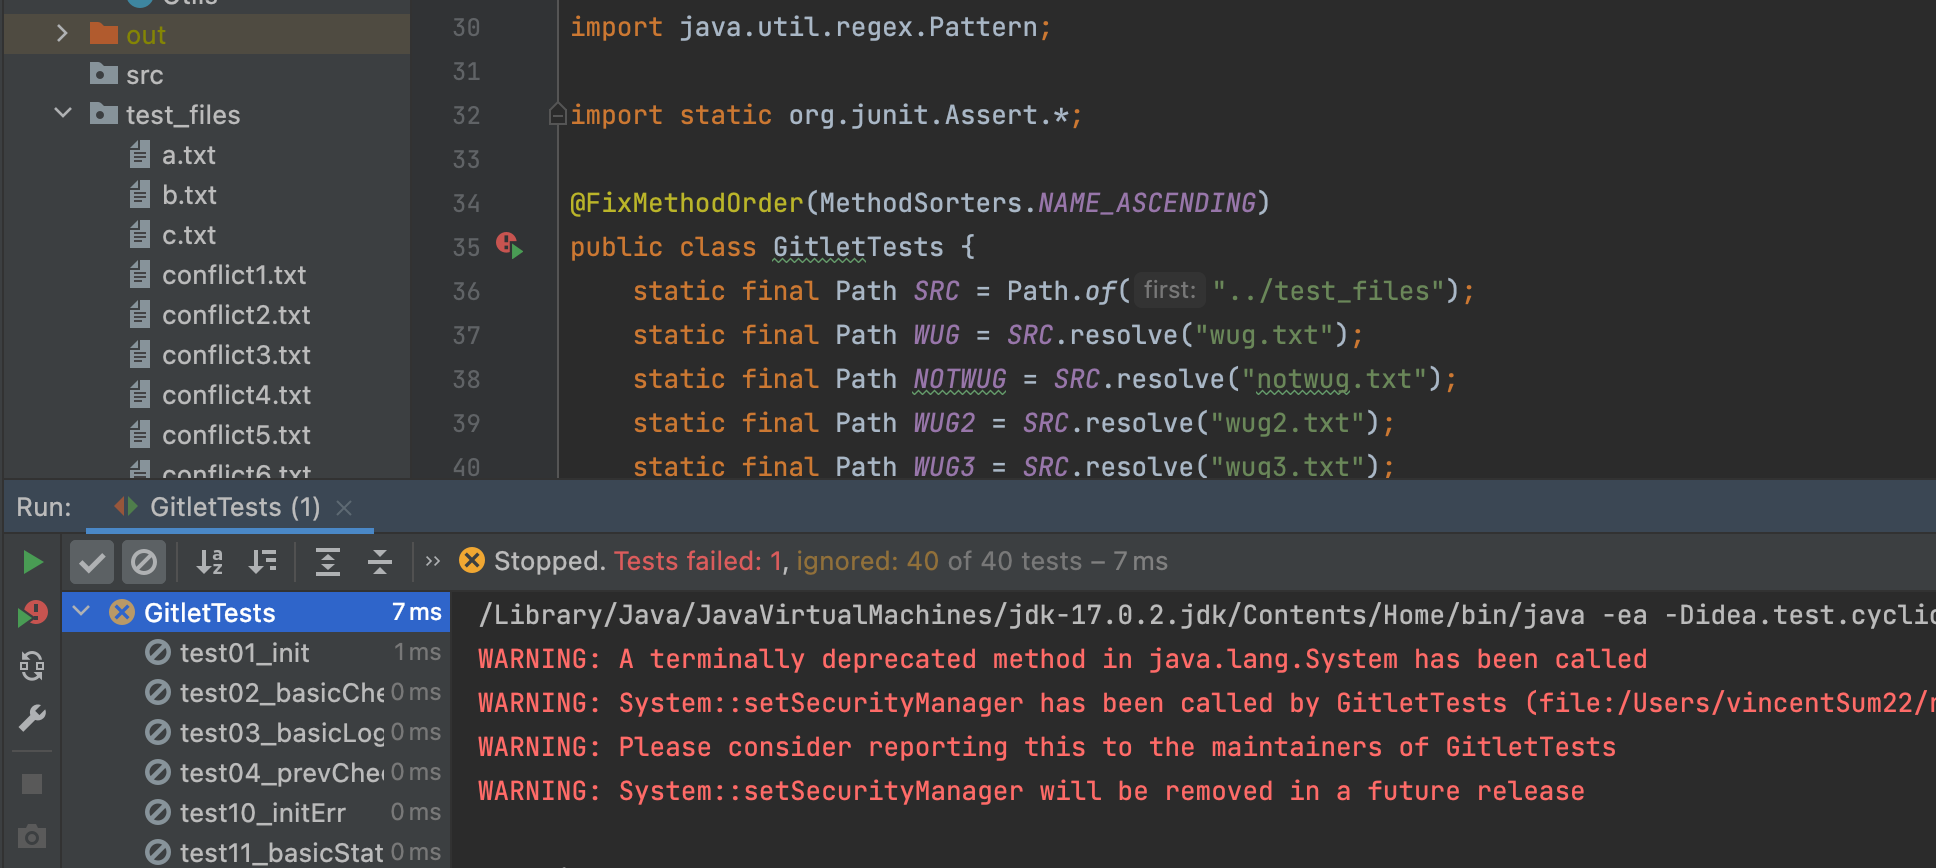
Task: Open conflict1.txt in project tree
Action: [x=234, y=275]
